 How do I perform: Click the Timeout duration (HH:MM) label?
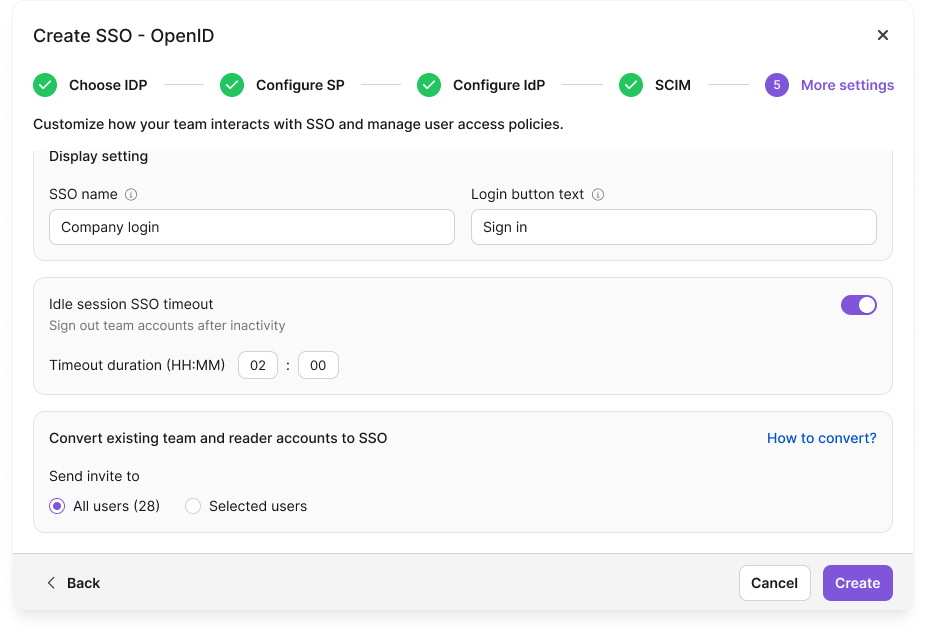point(137,365)
